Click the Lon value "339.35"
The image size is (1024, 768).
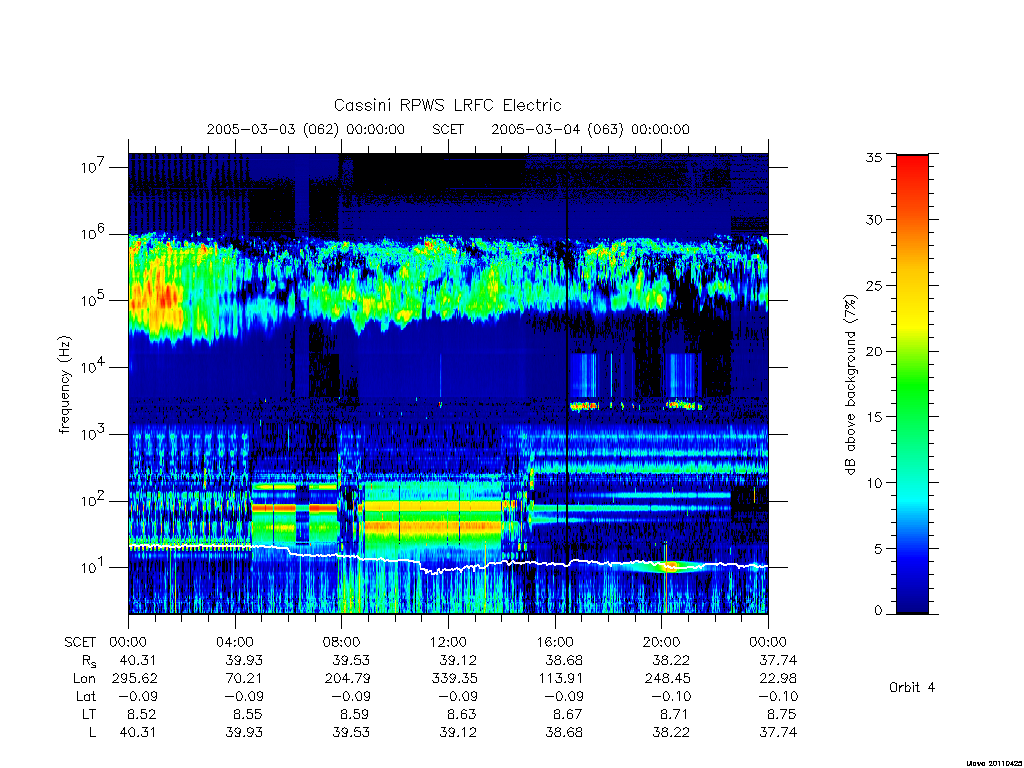tap(455, 679)
